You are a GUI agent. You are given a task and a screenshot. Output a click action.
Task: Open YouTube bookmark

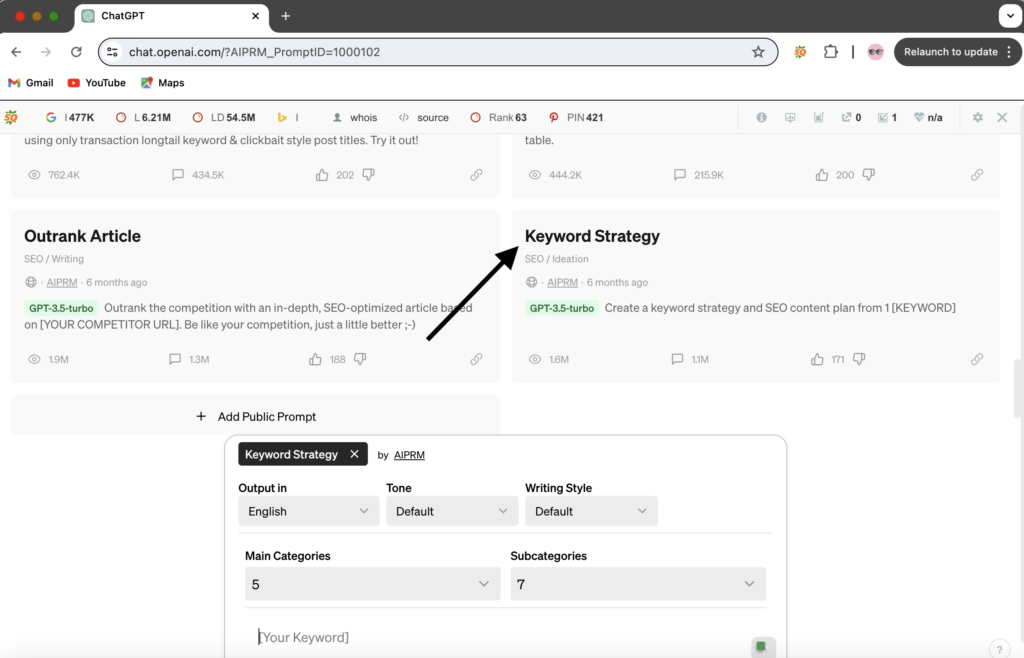point(97,83)
